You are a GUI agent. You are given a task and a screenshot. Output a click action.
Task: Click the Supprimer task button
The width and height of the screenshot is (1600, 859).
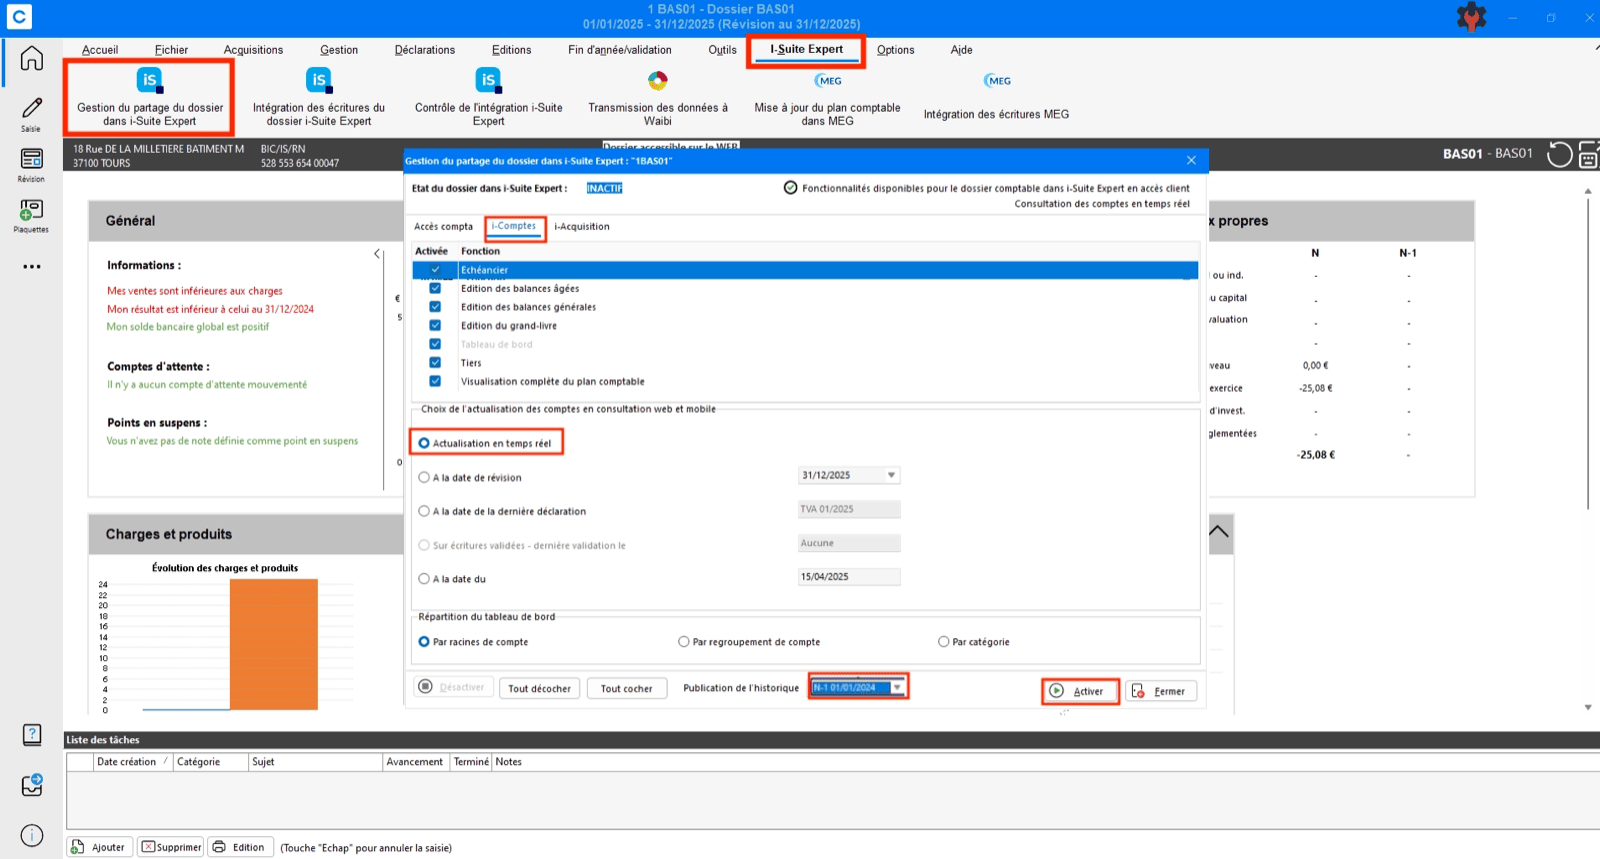pyautogui.click(x=171, y=847)
